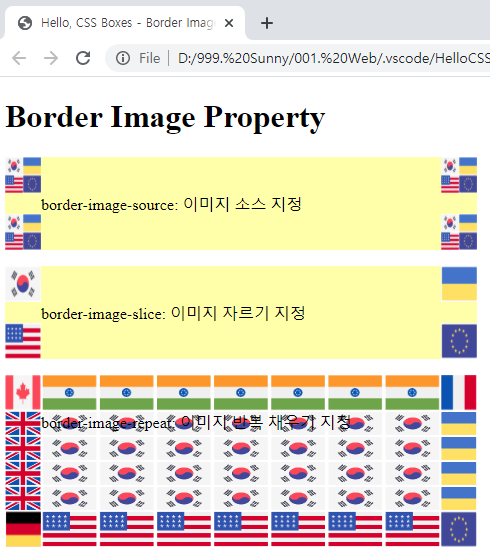This screenshot has height=558, width=490.
Task: Click the border-image-slice description text
Action: point(173,313)
